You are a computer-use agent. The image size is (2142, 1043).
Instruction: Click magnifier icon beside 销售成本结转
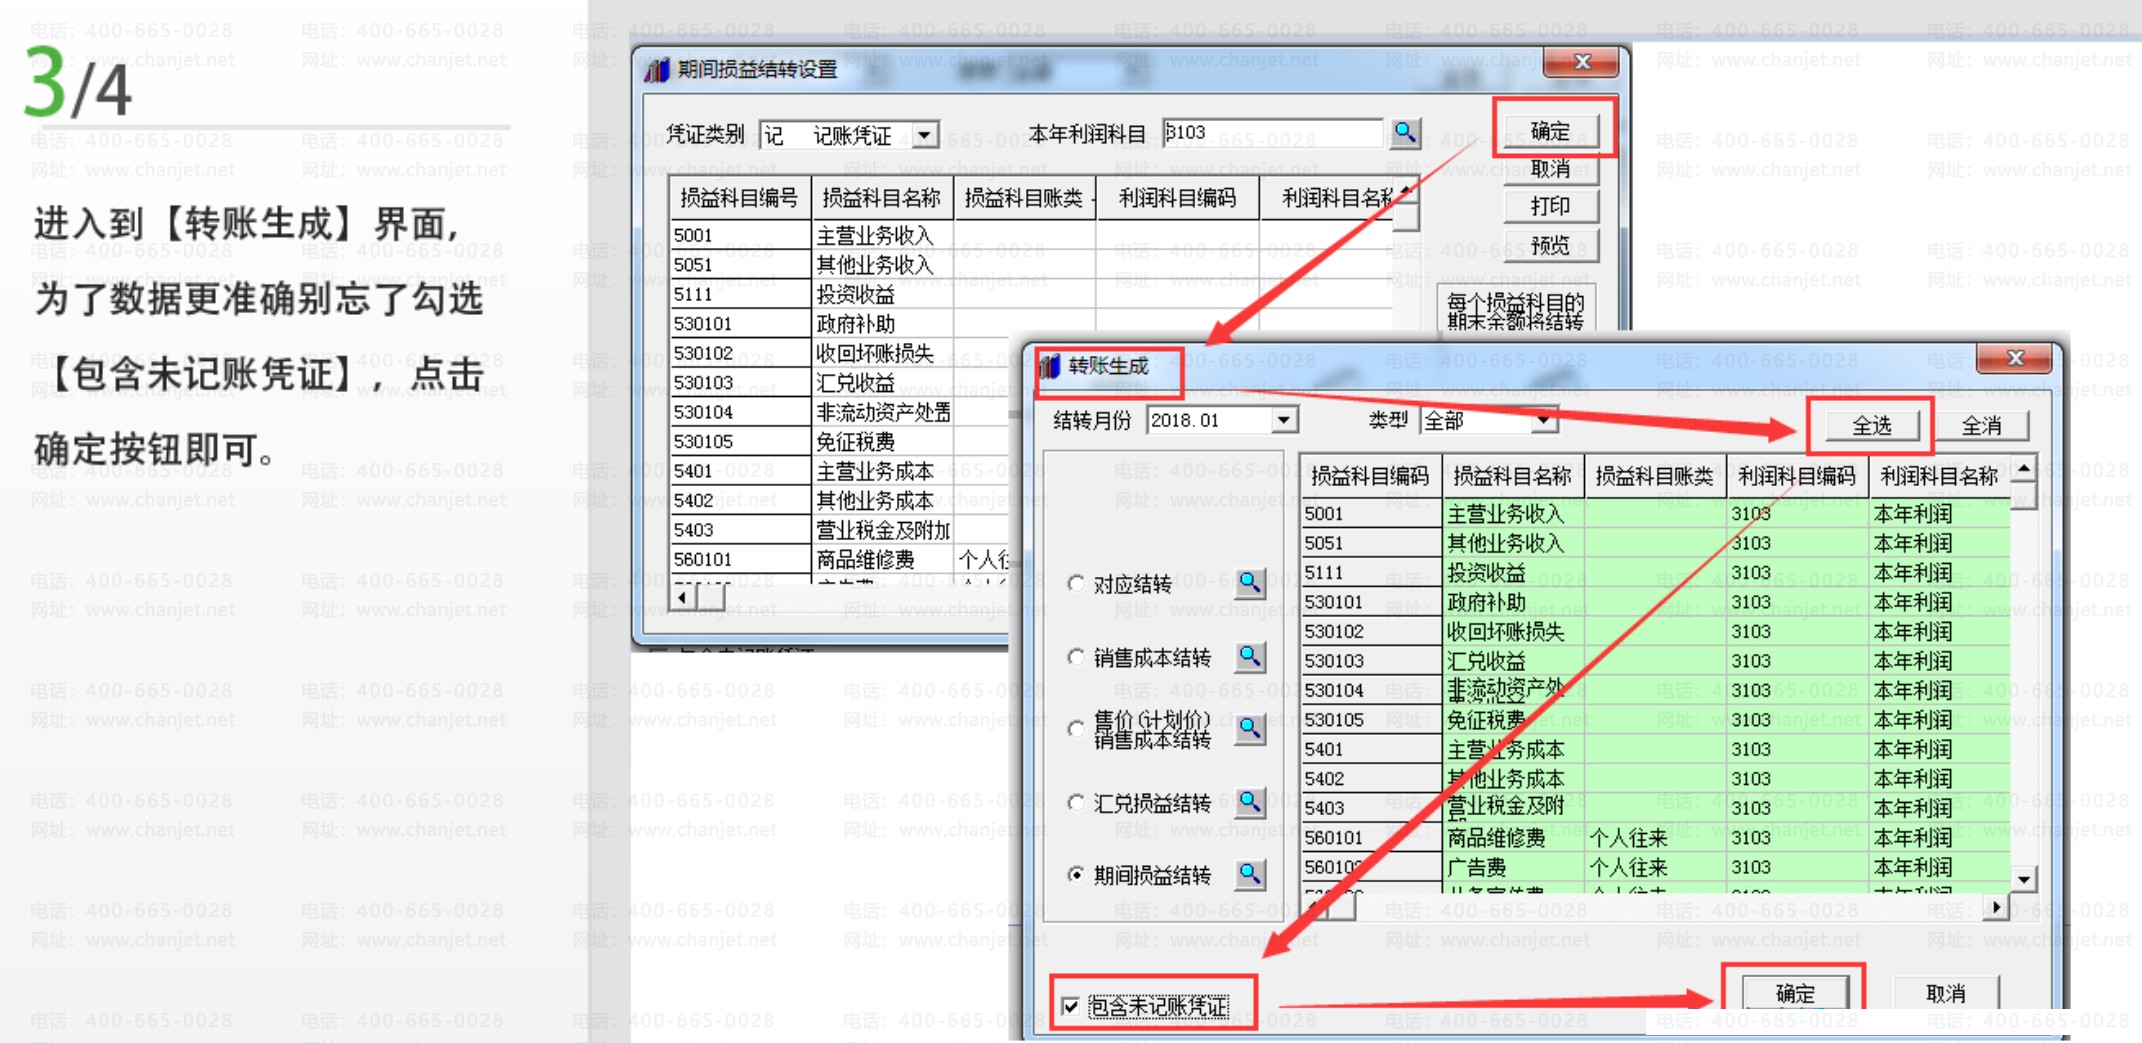(x=1250, y=657)
